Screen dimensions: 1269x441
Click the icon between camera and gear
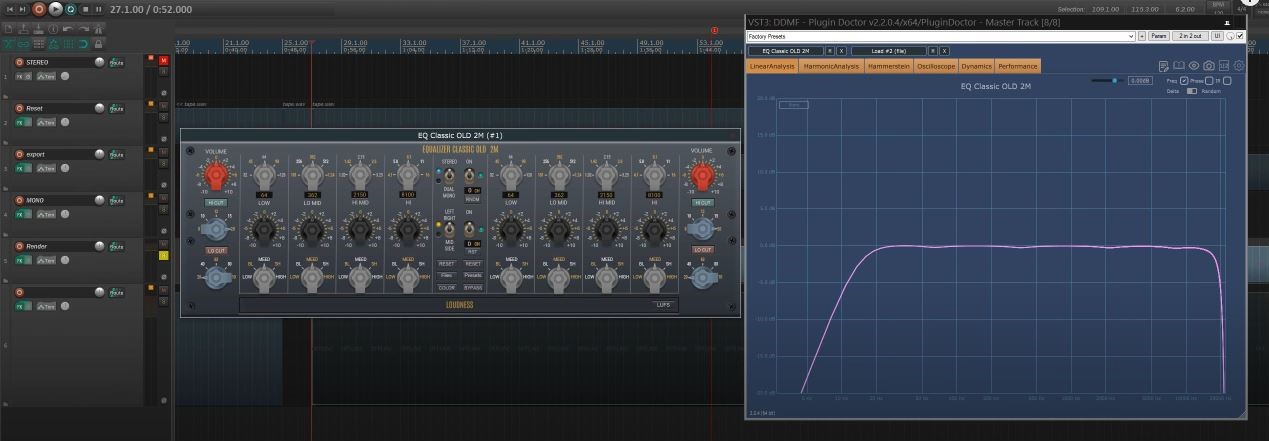coord(1224,66)
